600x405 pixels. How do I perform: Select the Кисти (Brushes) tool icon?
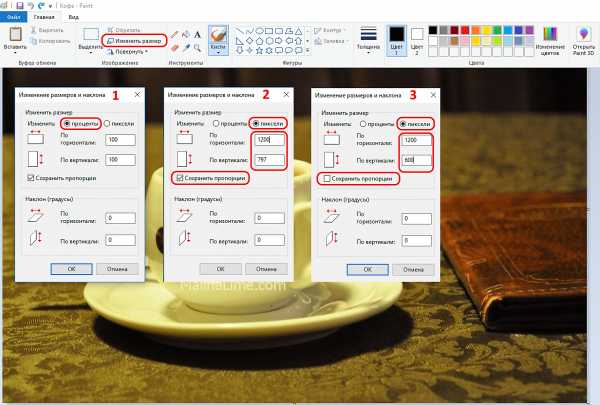(218, 34)
